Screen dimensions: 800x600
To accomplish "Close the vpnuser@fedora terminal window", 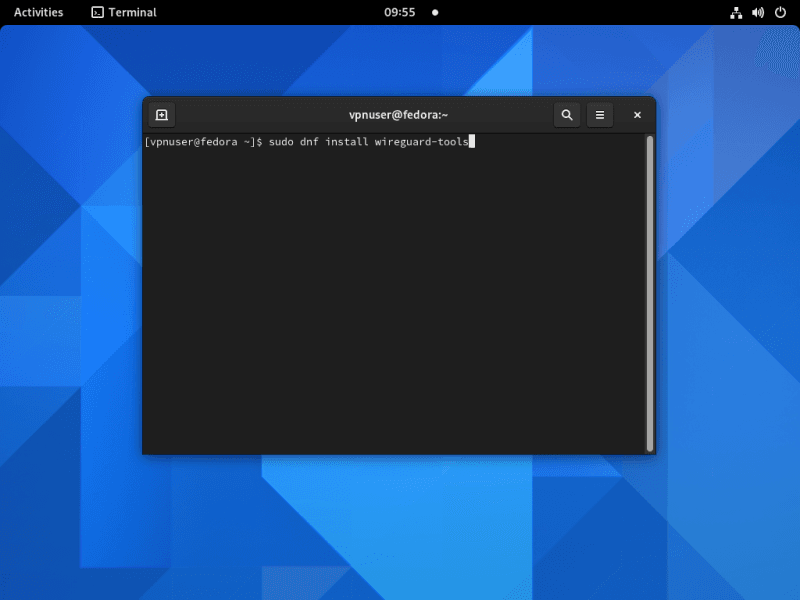I will click(637, 115).
